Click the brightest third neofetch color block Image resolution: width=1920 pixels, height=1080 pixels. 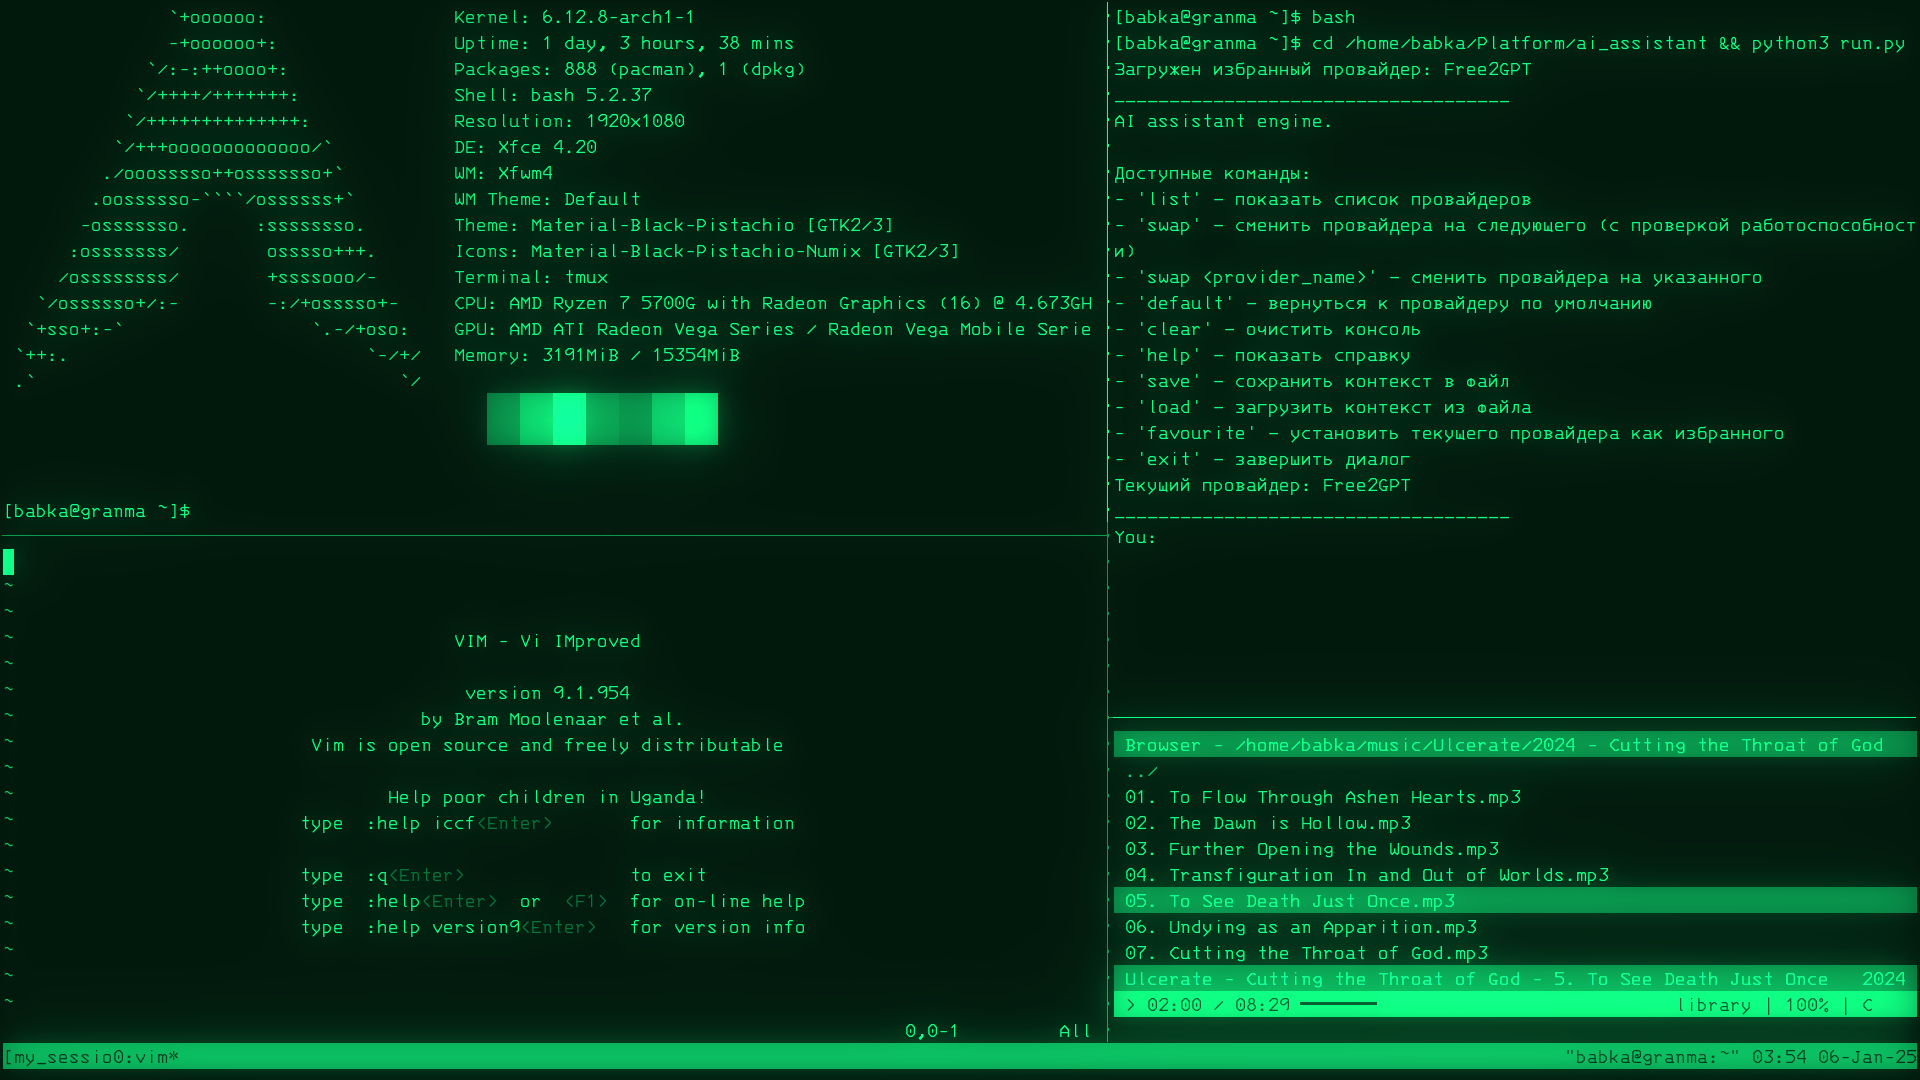(x=569, y=419)
